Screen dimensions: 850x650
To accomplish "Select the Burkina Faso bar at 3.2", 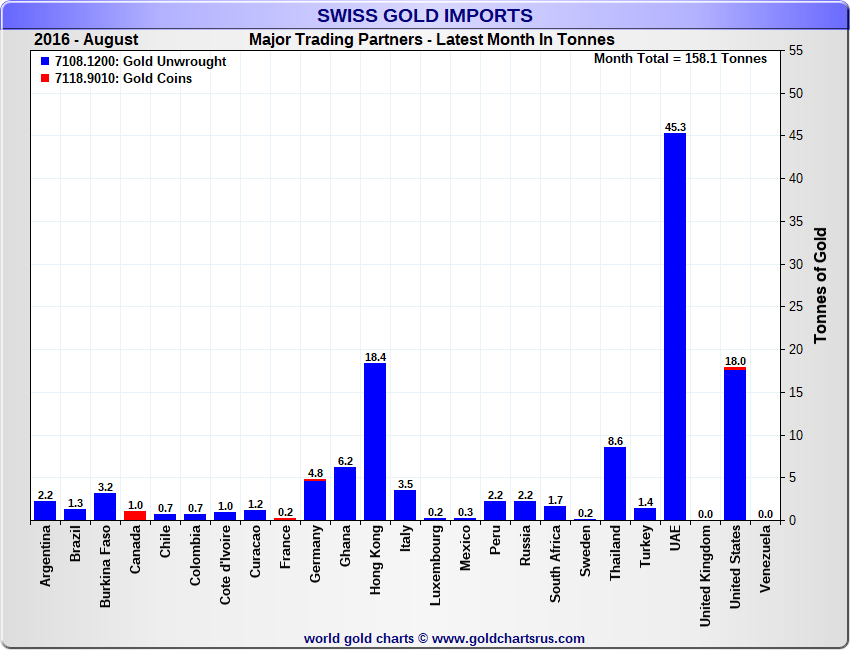I will coord(105,506).
